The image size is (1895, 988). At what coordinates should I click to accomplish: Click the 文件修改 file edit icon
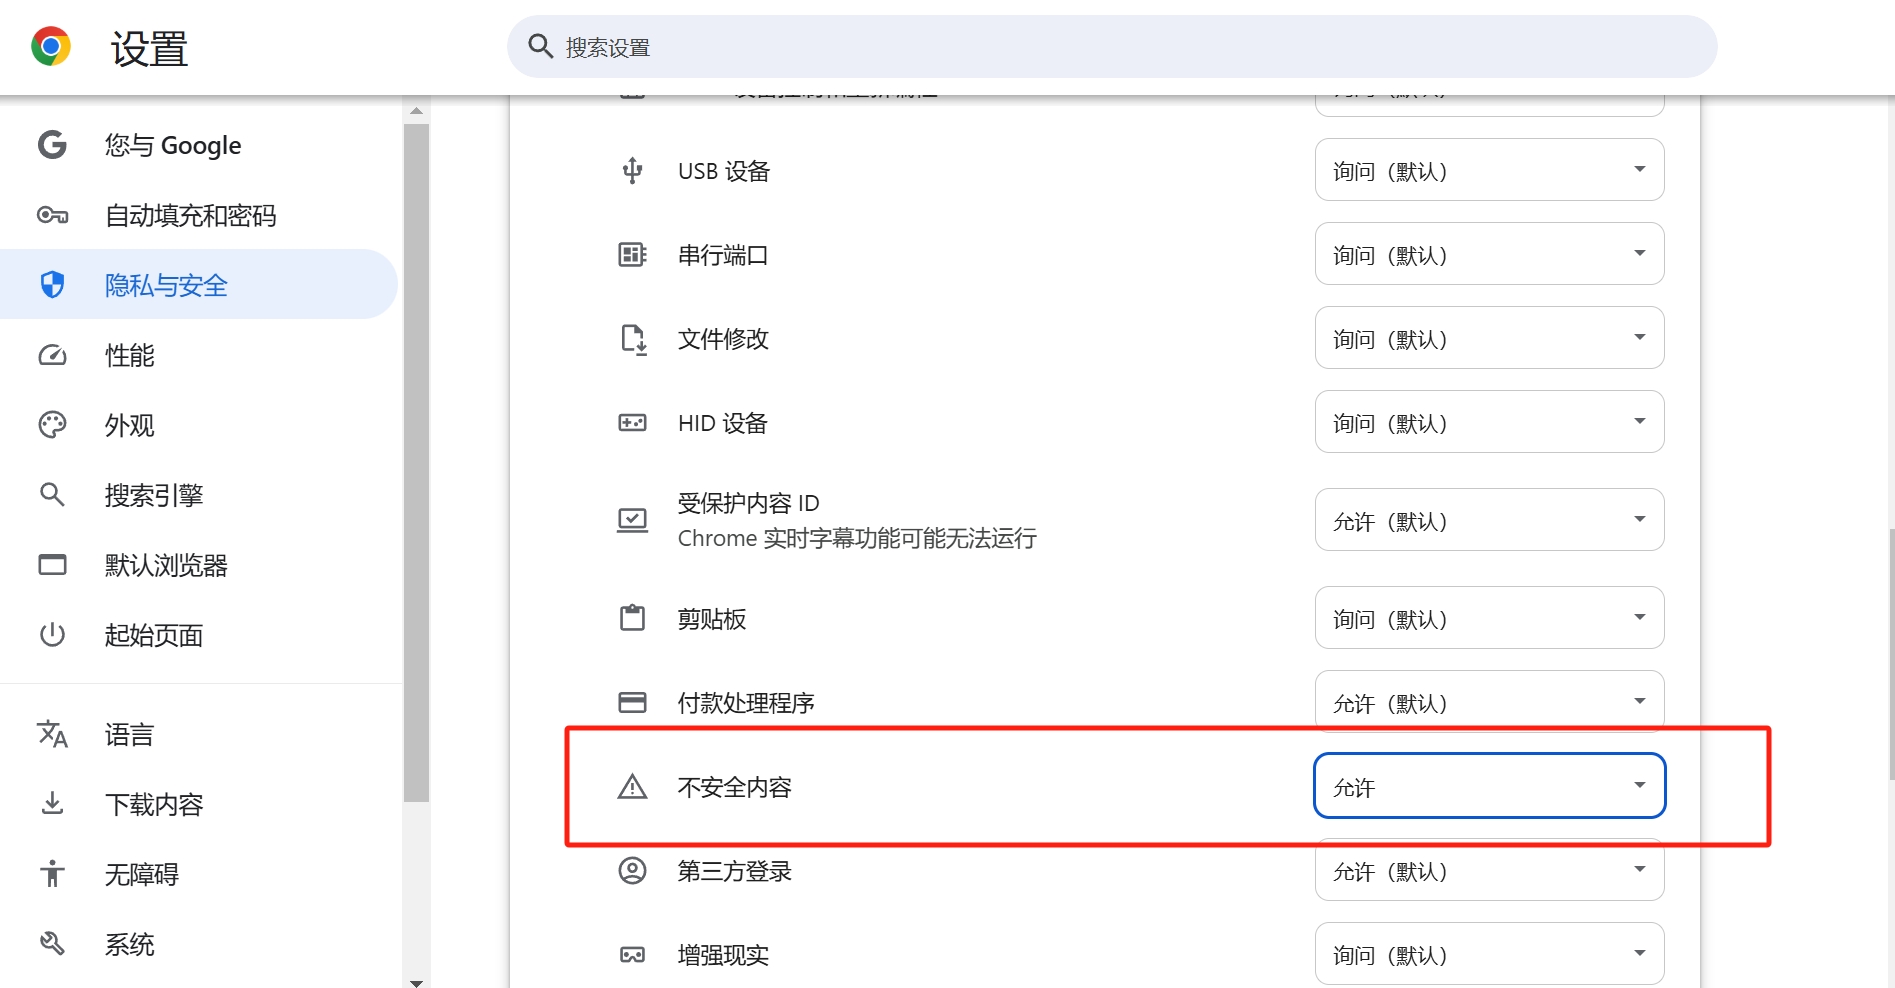point(632,339)
